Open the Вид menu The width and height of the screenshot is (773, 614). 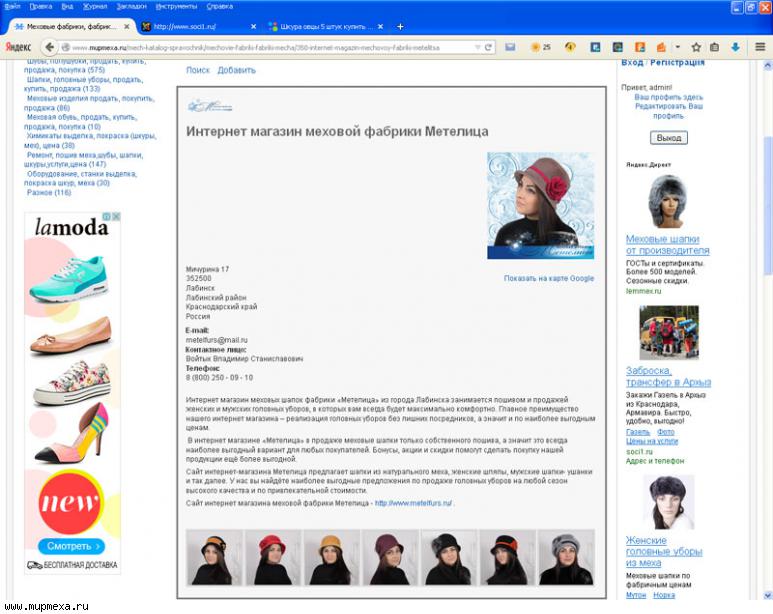click(x=67, y=6)
